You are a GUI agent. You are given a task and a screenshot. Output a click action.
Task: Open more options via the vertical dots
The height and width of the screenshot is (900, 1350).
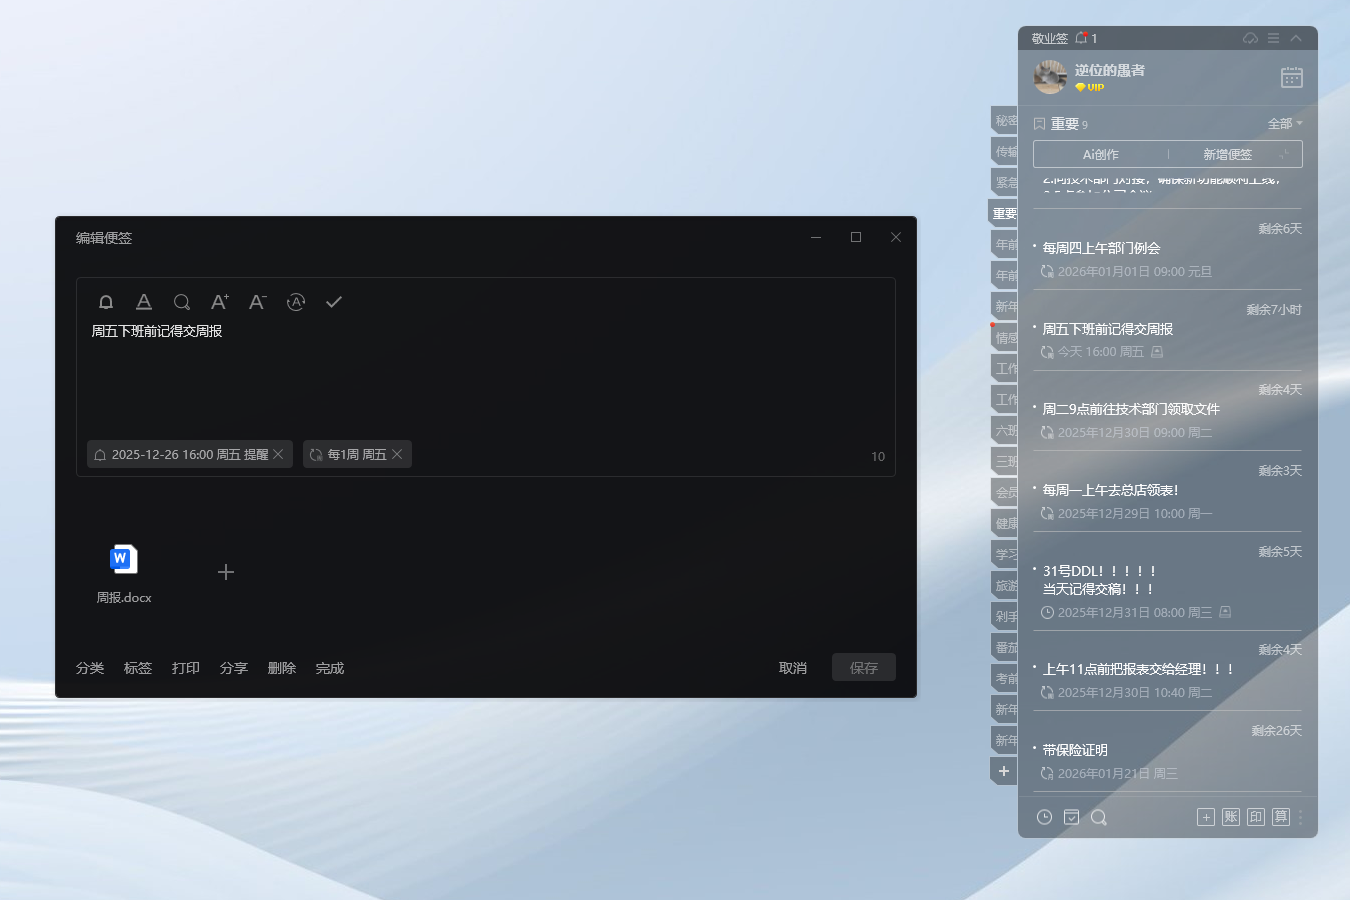pyautogui.click(x=1301, y=817)
